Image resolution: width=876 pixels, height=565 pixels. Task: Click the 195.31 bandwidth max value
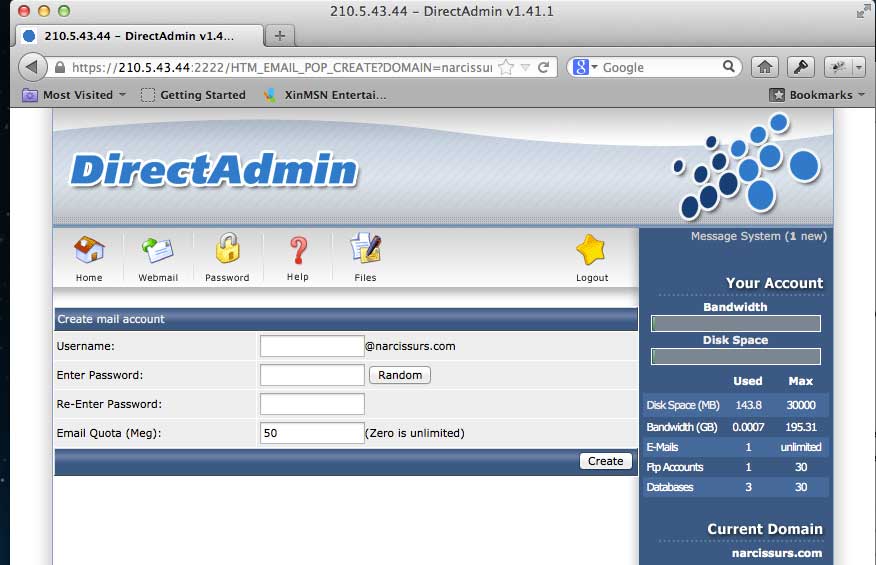point(801,427)
